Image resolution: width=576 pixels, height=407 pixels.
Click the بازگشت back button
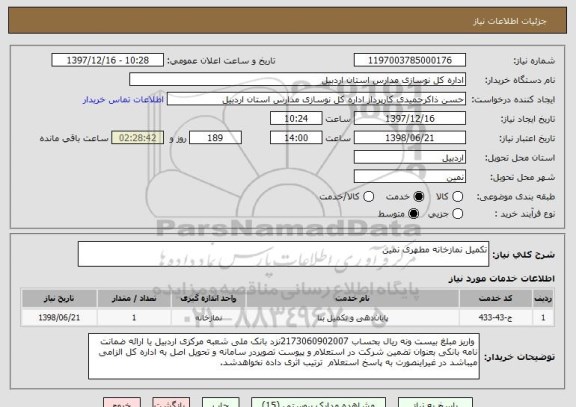click(x=171, y=402)
